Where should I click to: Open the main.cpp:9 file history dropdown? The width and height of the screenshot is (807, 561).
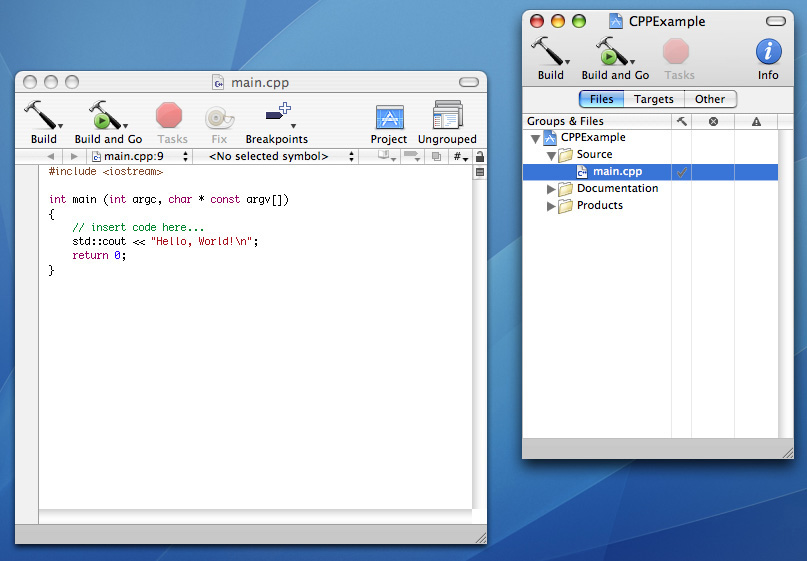click(x=140, y=157)
